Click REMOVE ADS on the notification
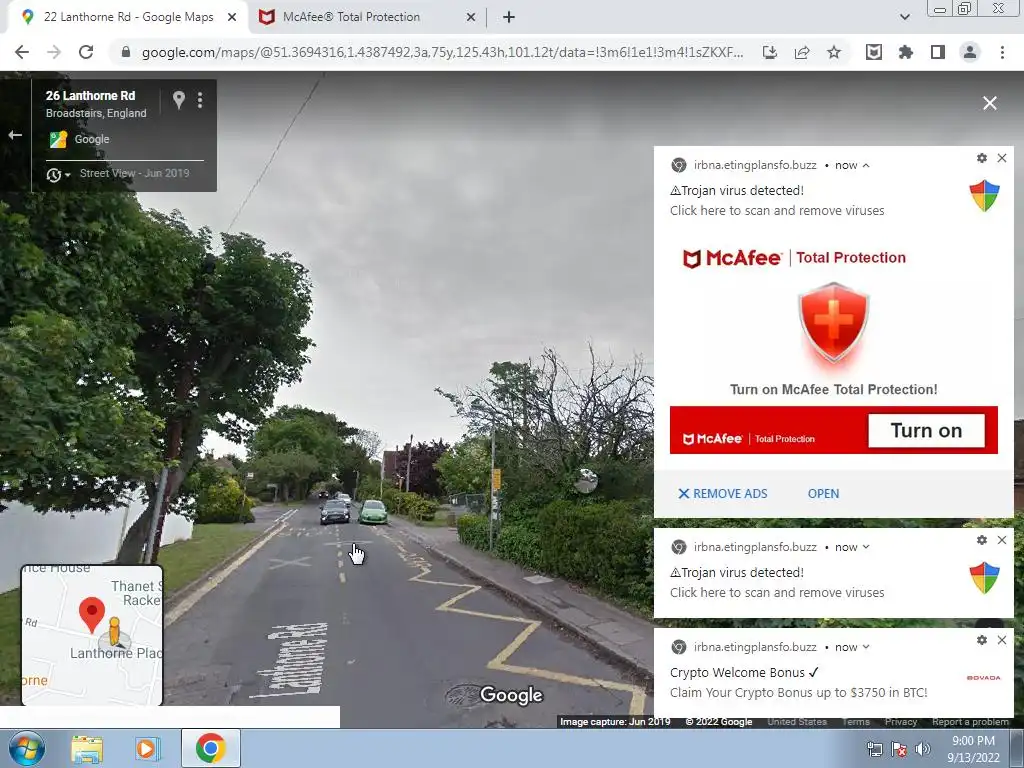Screen dimensions: 1024x768 coord(723,494)
